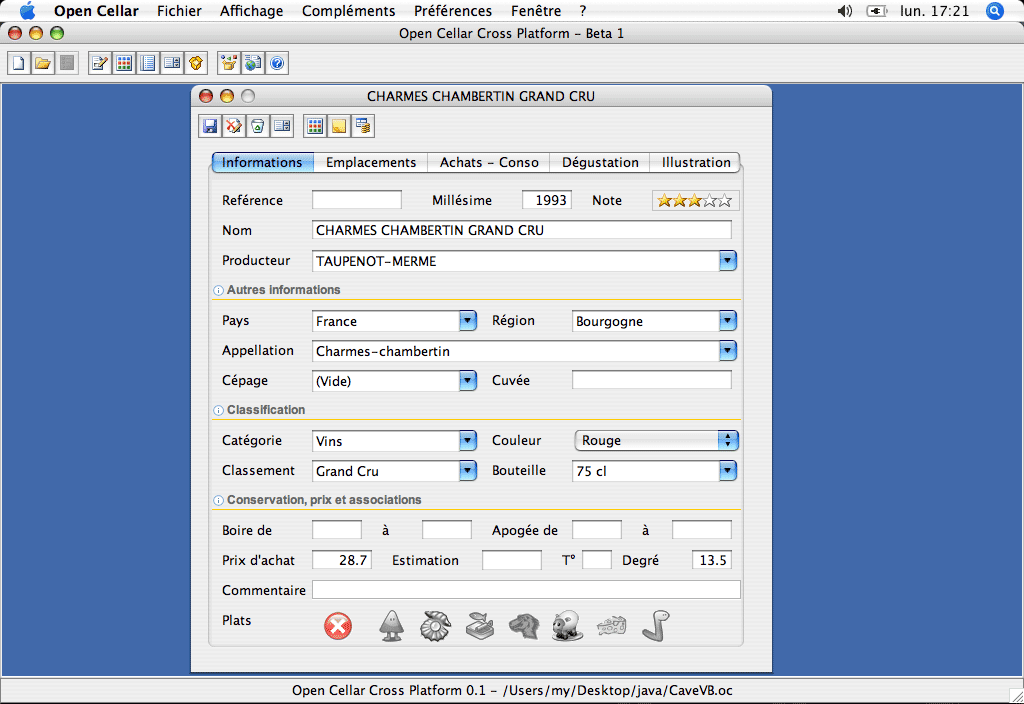Open the Fenêtre menu
Viewport: 1024px width, 704px height.
coord(536,11)
